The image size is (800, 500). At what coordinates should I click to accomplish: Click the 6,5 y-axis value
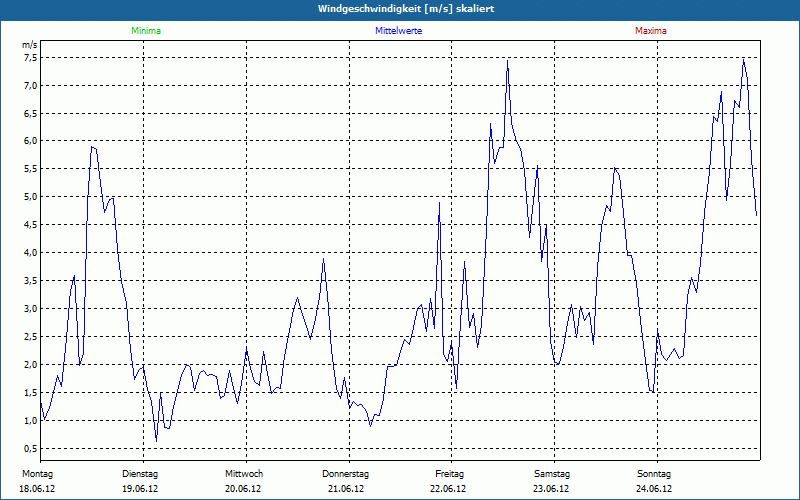tap(31, 113)
